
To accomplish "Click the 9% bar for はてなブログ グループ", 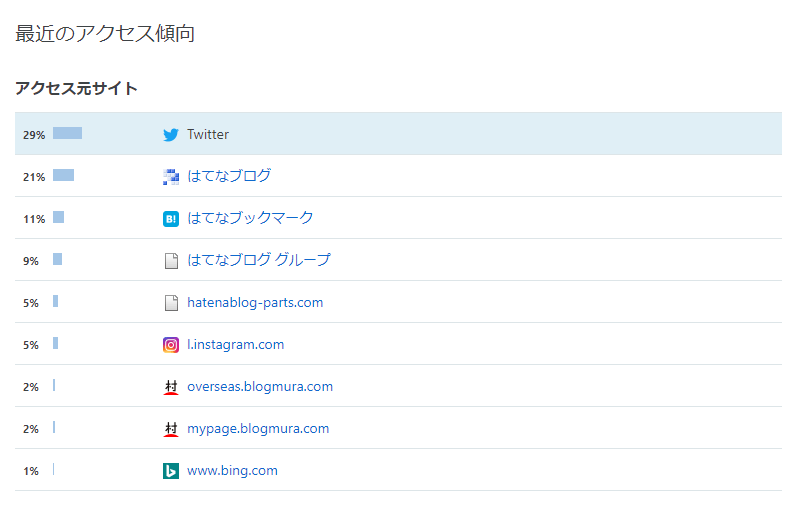I will [57, 259].
